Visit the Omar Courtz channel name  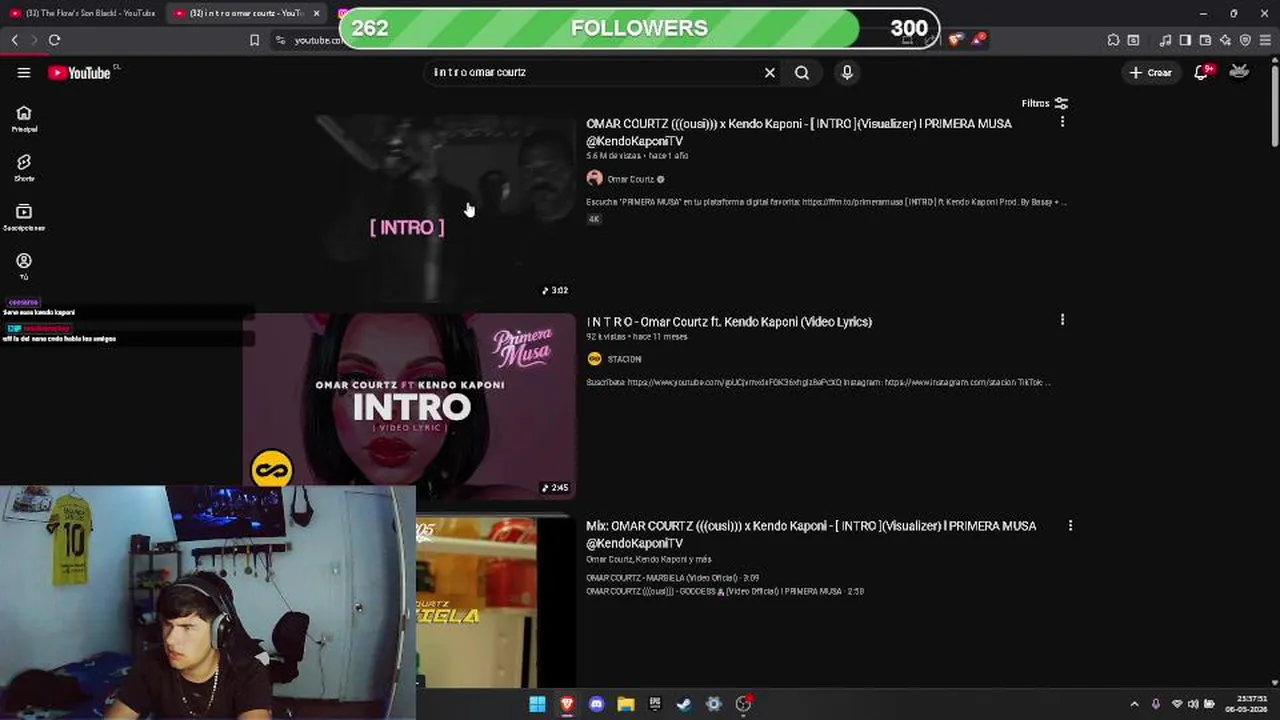point(630,179)
